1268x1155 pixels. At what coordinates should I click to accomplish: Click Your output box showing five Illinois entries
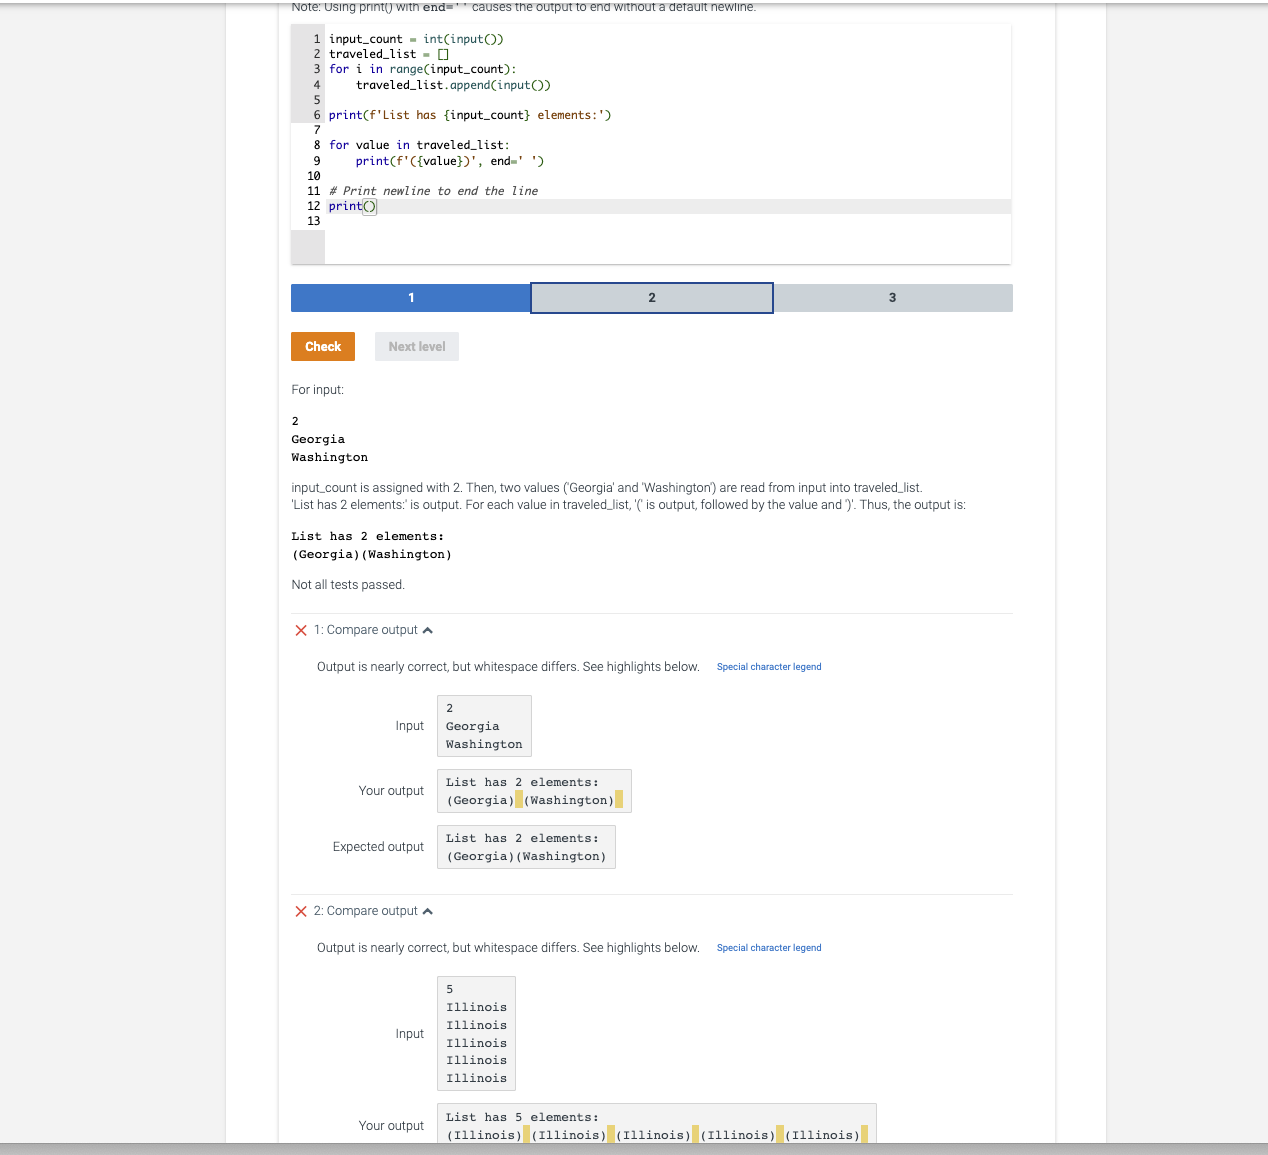(x=656, y=1125)
